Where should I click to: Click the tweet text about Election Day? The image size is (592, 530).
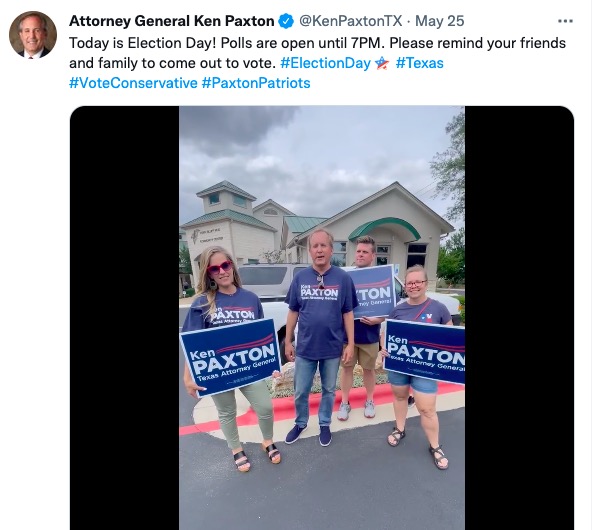click(x=317, y=53)
